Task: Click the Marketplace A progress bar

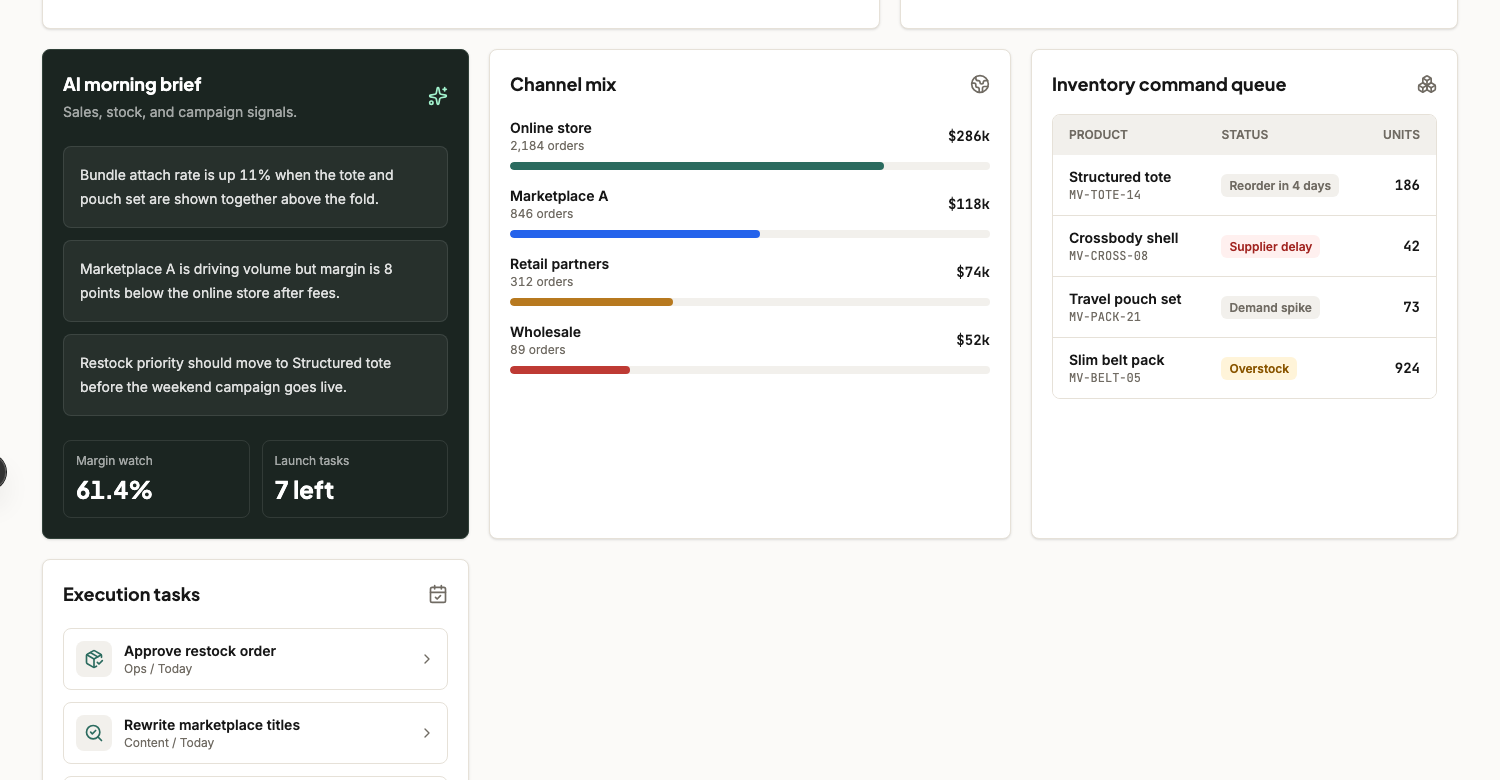Action: [750, 234]
